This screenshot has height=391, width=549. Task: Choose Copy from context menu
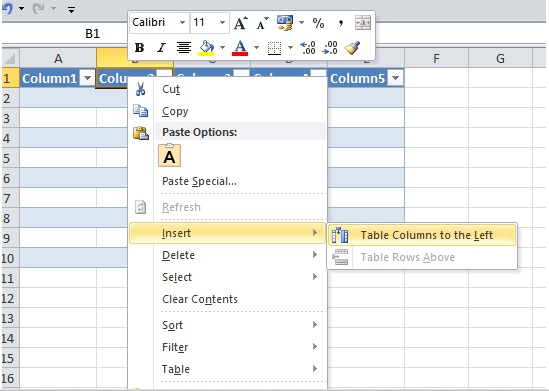pyautogui.click(x=228, y=111)
